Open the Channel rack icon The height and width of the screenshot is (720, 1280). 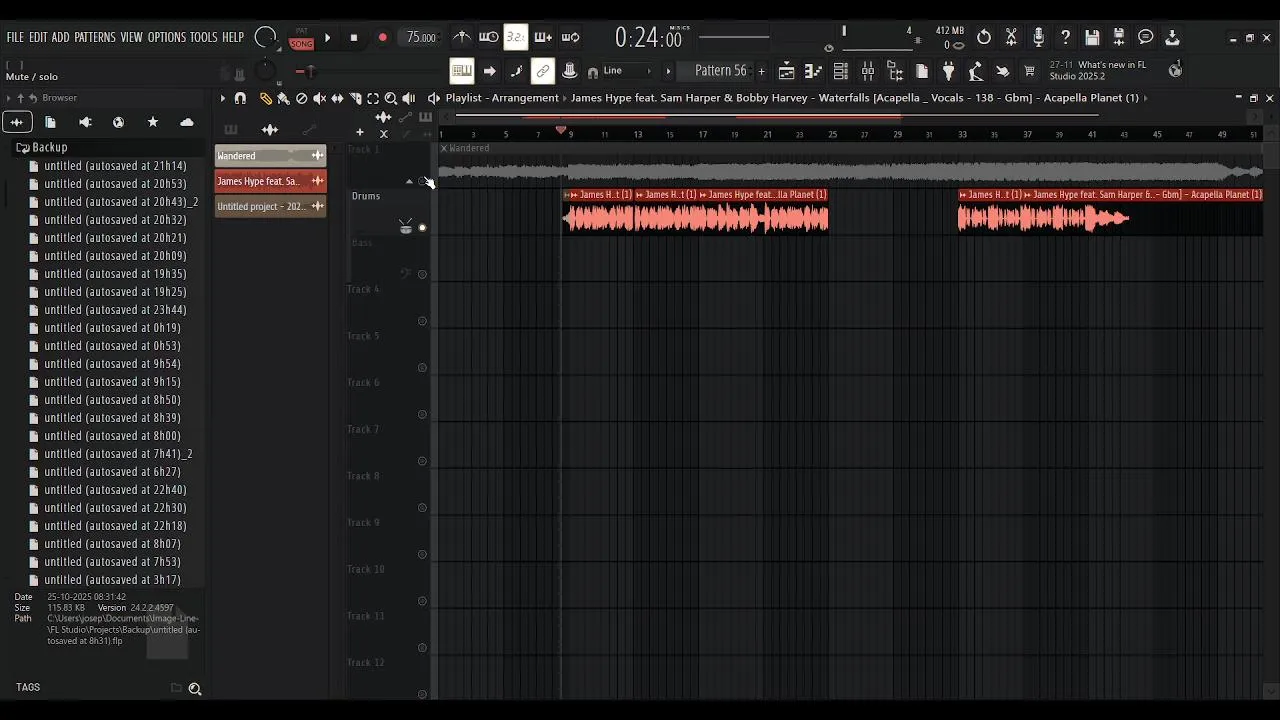point(840,71)
